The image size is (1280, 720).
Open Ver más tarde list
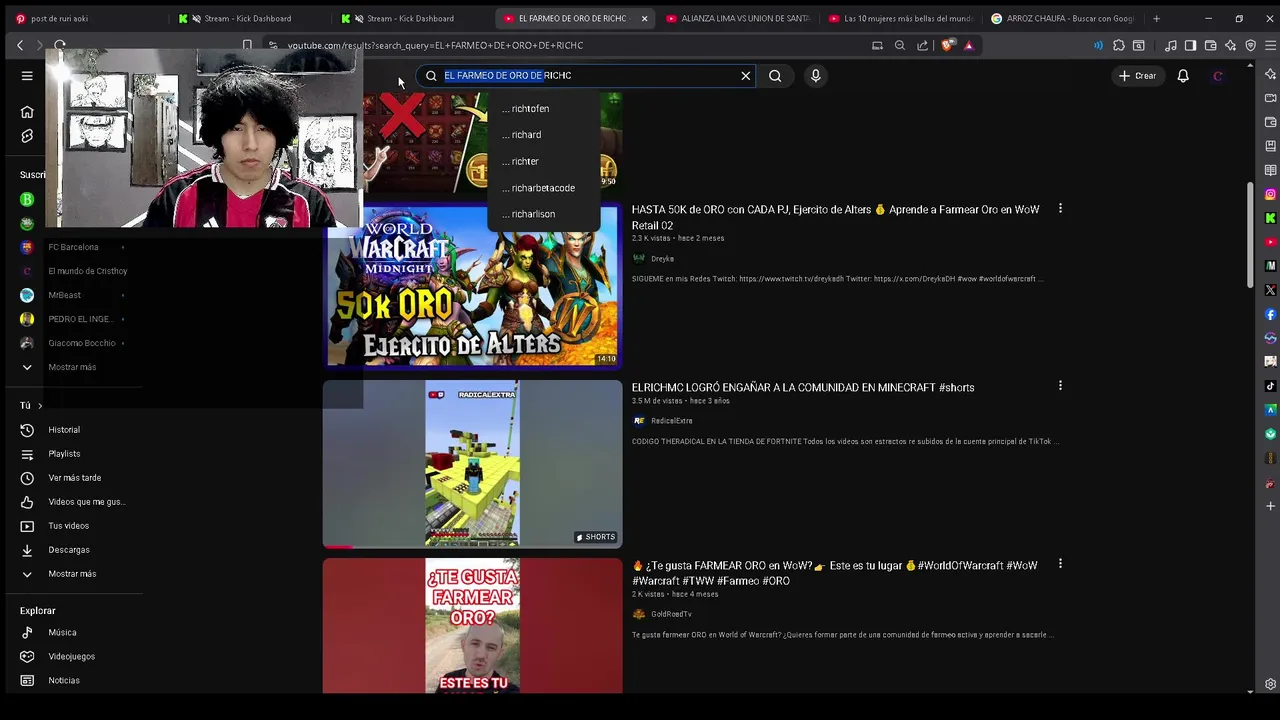coord(75,478)
